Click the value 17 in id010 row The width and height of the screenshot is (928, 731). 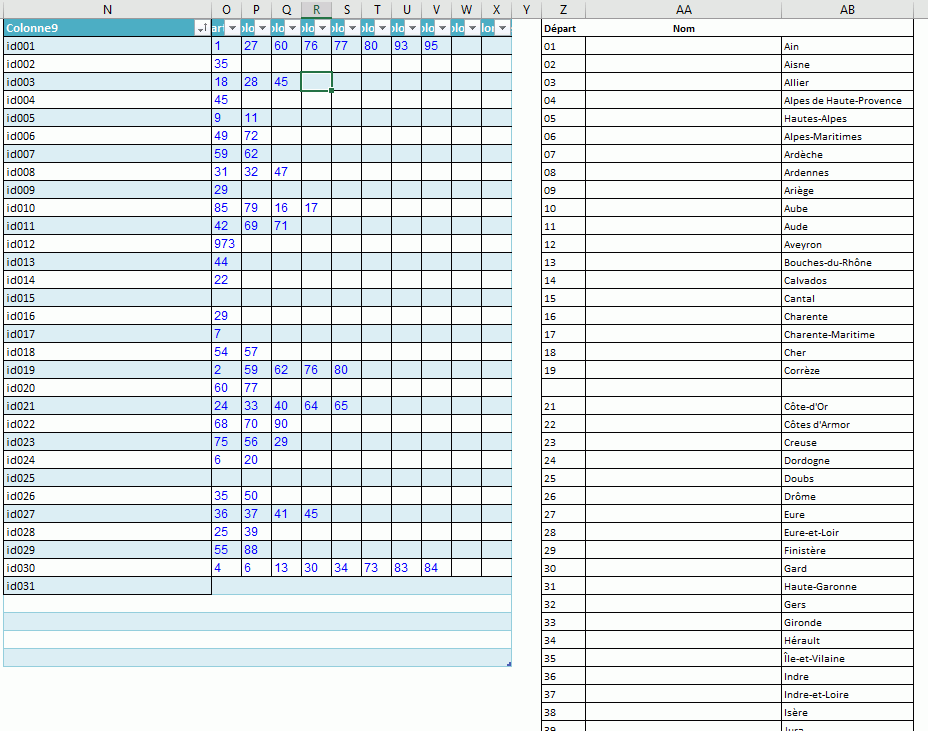[317, 208]
